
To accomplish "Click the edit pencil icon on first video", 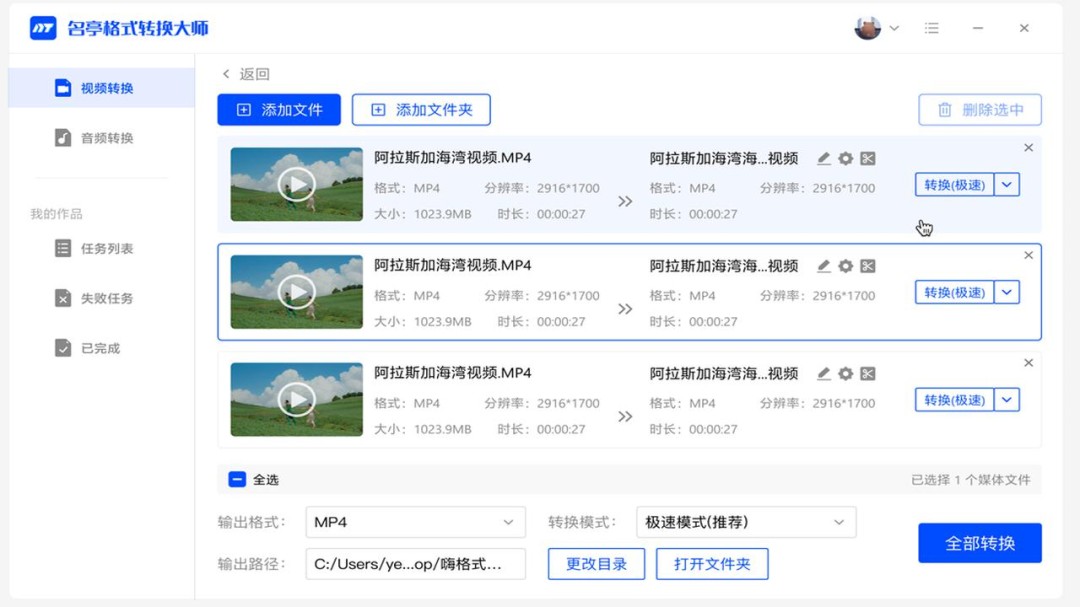I will coord(824,158).
